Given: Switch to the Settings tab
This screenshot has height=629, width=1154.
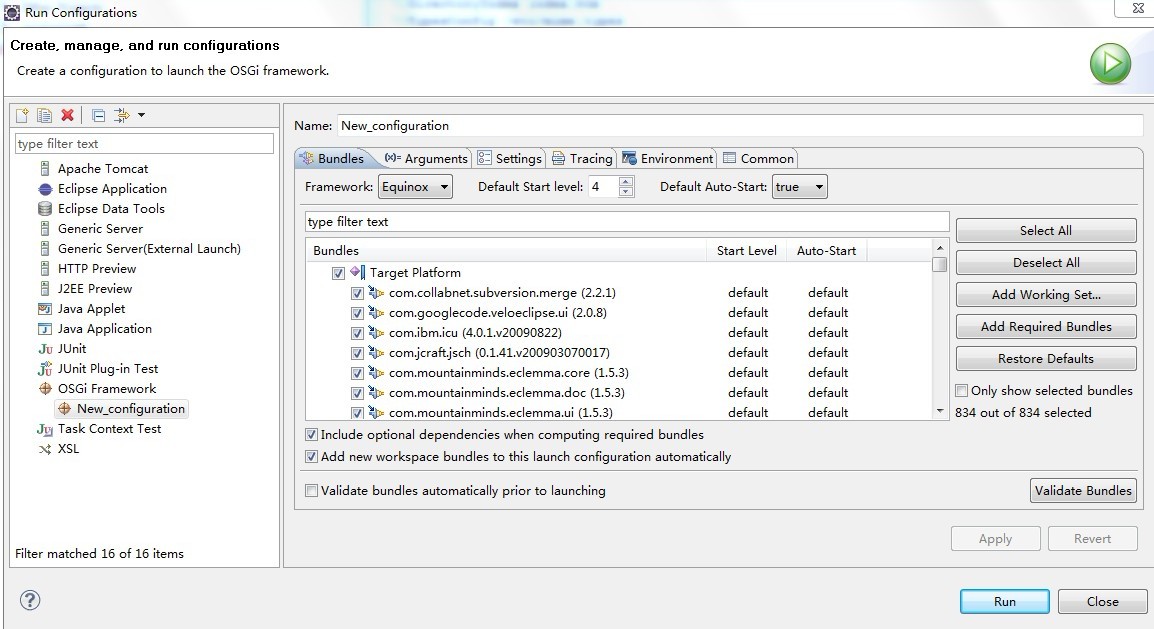Looking at the screenshot, I should (509, 158).
